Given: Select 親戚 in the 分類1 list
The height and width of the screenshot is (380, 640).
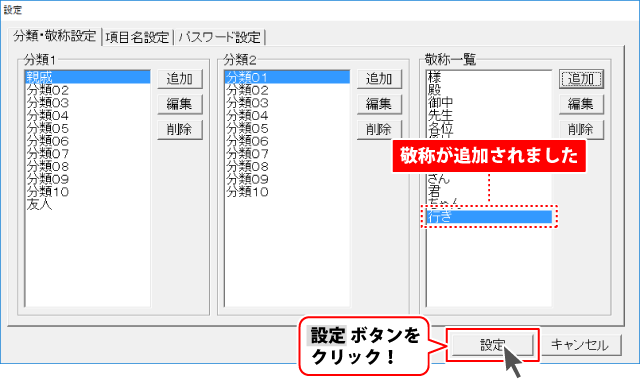Looking at the screenshot, I should tap(88, 77).
